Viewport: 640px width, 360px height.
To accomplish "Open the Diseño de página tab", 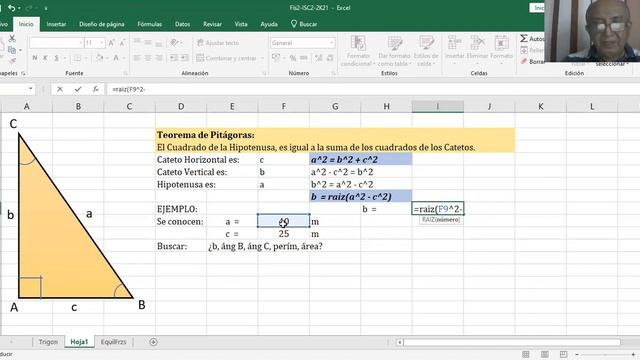I will [102, 24].
